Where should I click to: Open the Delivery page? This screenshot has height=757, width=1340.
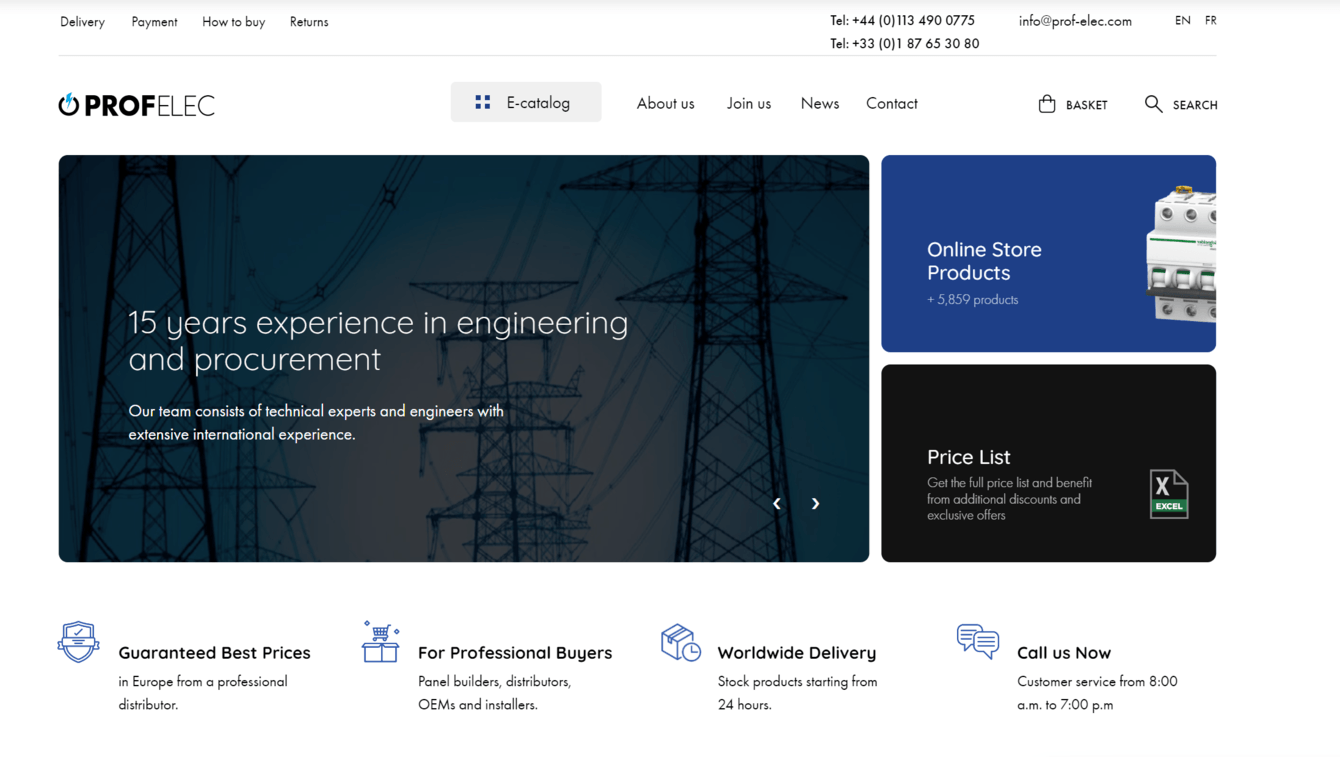[82, 22]
